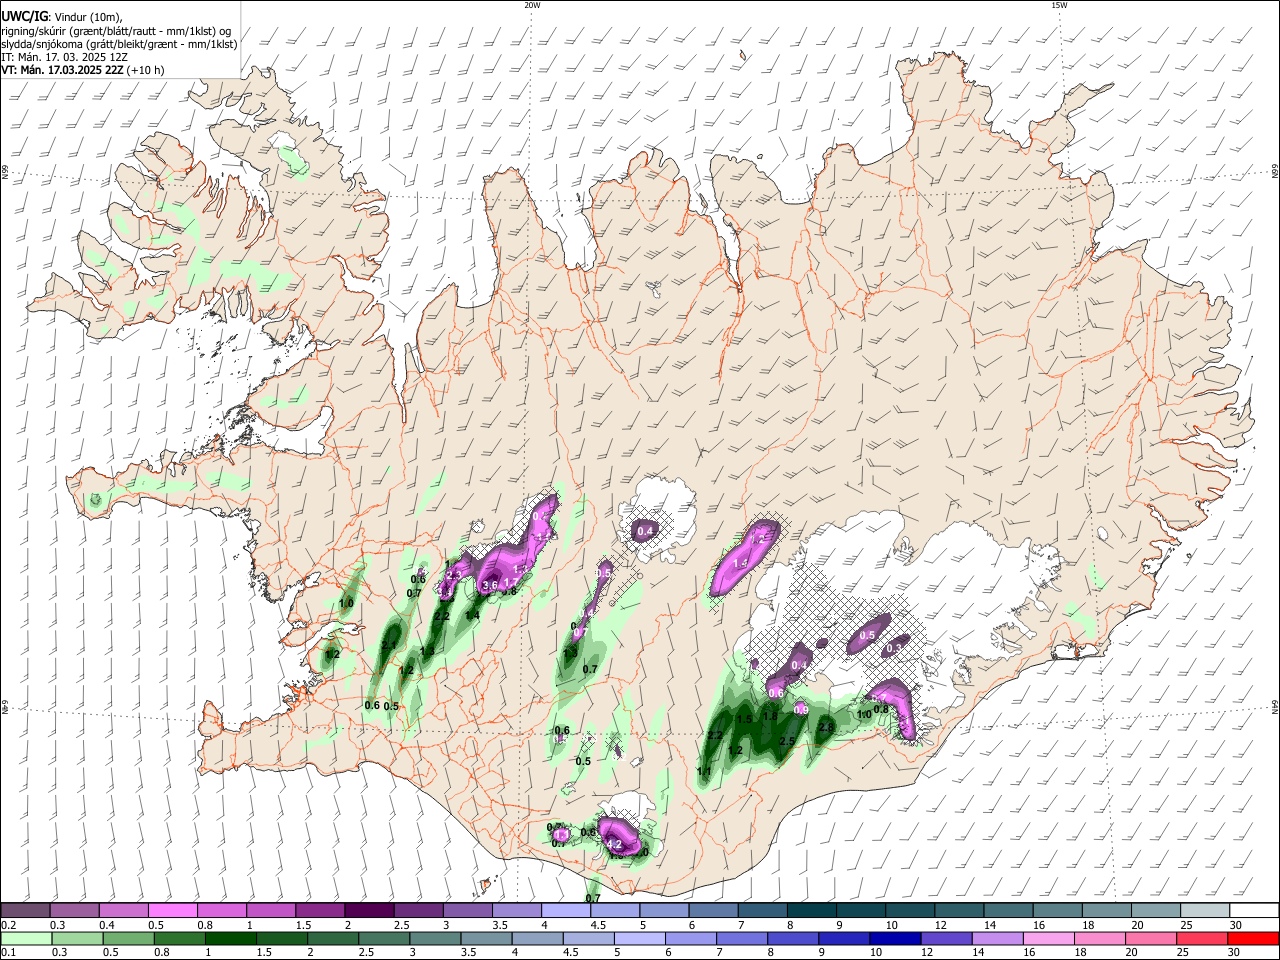
Task: Click the '20W' longitude label
Action: click(532, 5)
